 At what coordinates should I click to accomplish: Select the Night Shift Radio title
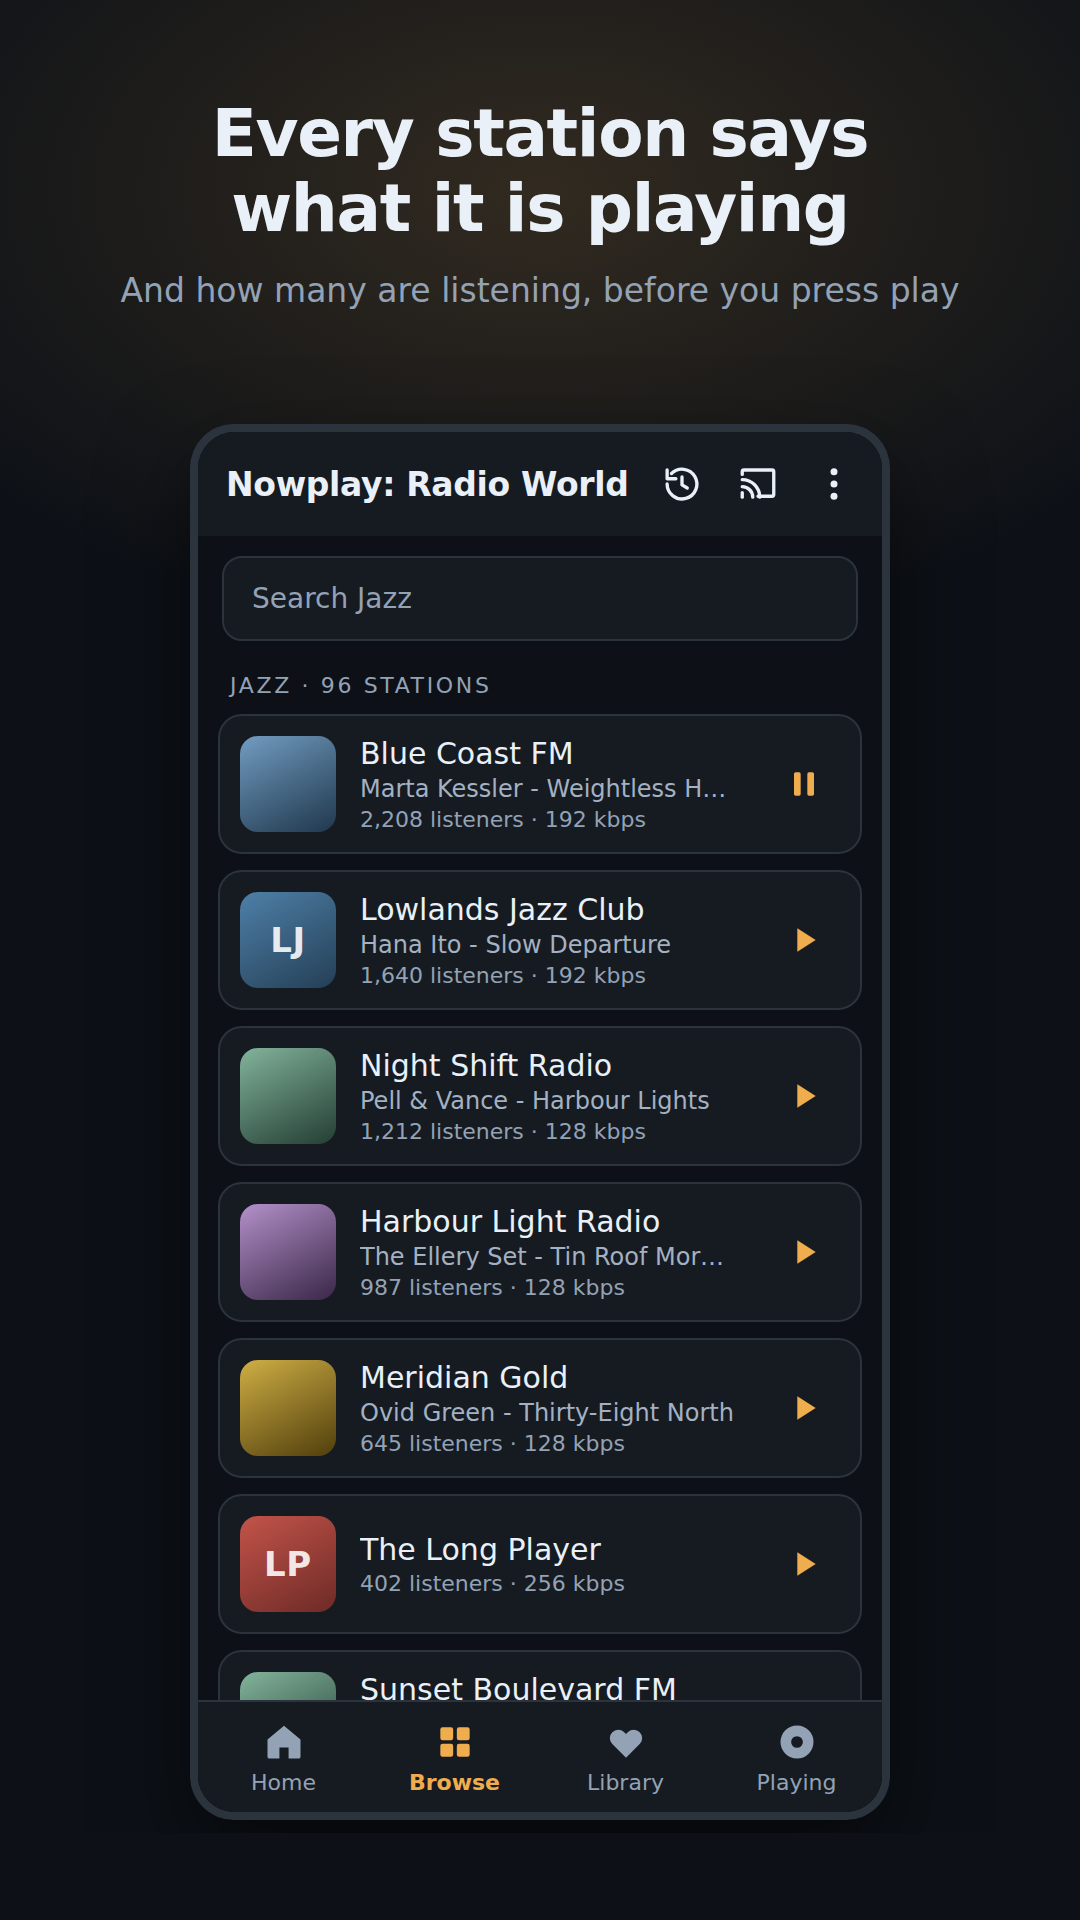click(x=486, y=1065)
